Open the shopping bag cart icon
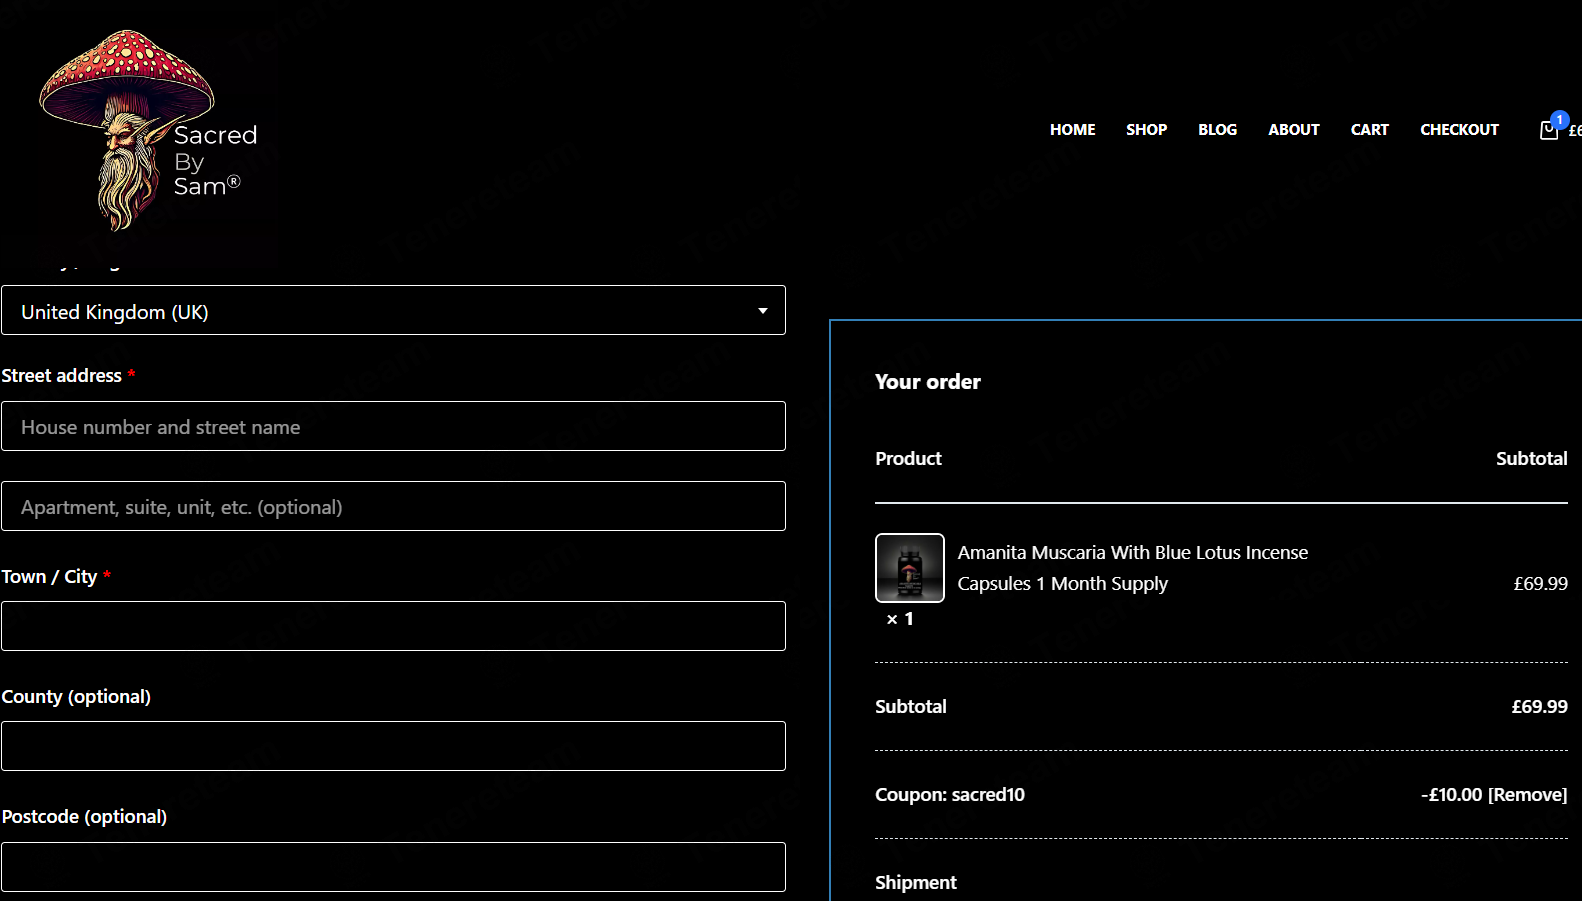The height and width of the screenshot is (901, 1582). click(x=1548, y=130)
